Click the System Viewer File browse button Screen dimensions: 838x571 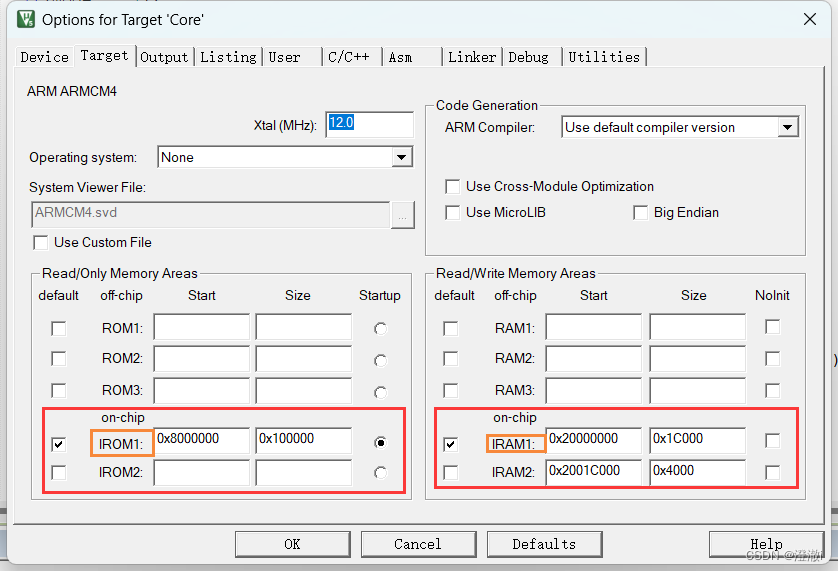pos(402,215)
